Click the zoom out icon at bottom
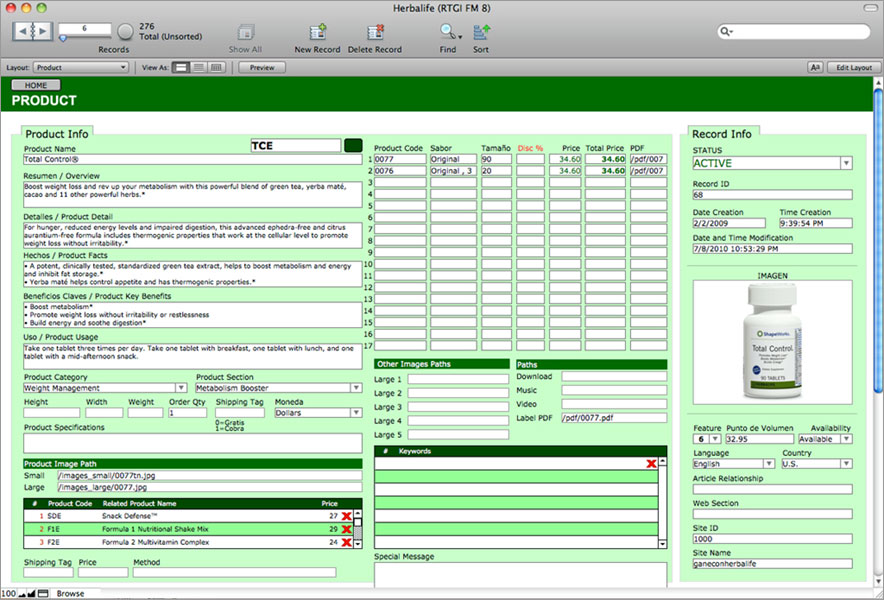The width and height of the screenshot is (884, 600). (x=22, y=594)
